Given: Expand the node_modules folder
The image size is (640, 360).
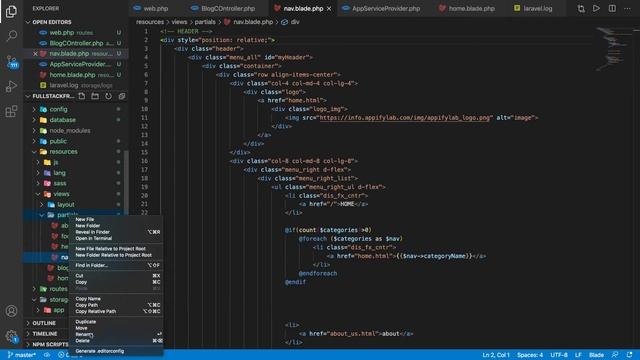Looking at the screenshot, I should click(69, 131).
